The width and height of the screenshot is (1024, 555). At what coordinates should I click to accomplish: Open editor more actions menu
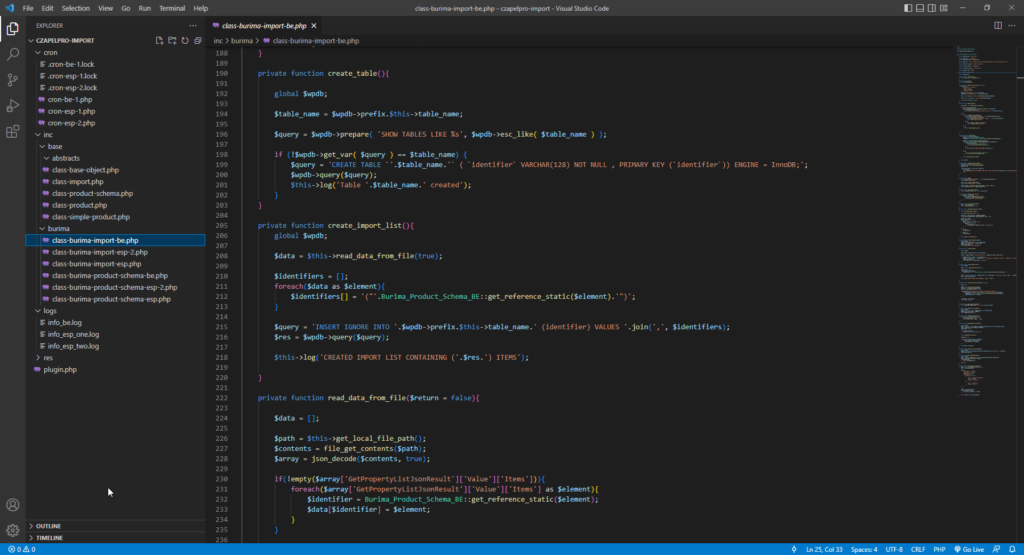[x=1012, y=25]
